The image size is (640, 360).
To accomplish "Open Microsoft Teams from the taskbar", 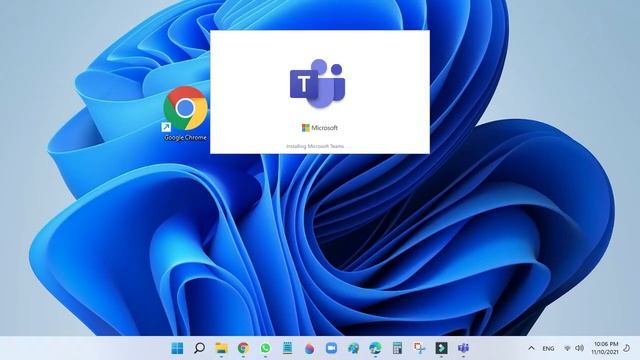I will point(463,348).
